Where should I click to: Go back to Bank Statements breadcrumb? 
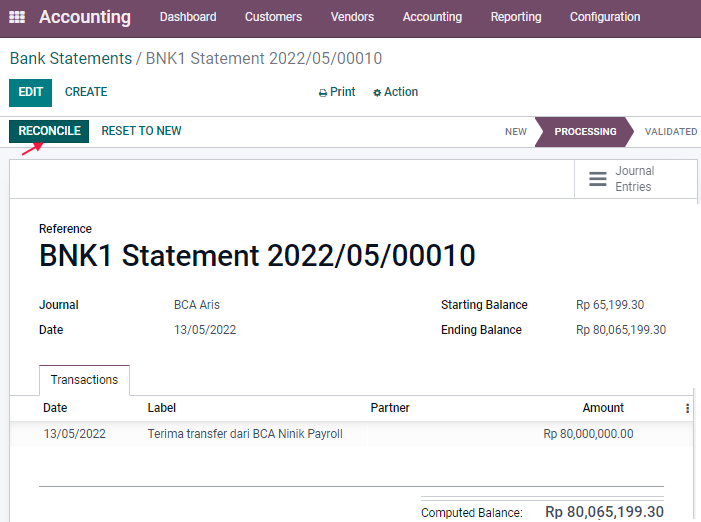pos(71,59)
